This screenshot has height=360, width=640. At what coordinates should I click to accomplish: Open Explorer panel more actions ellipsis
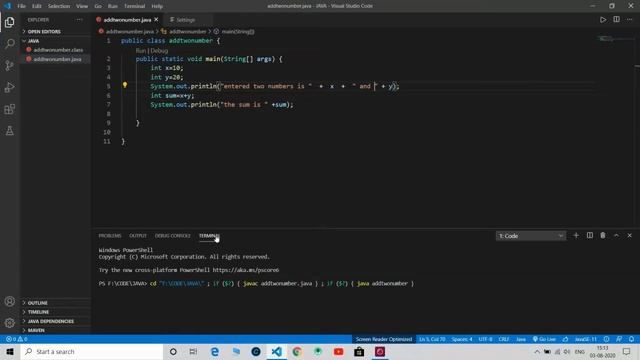79,20
